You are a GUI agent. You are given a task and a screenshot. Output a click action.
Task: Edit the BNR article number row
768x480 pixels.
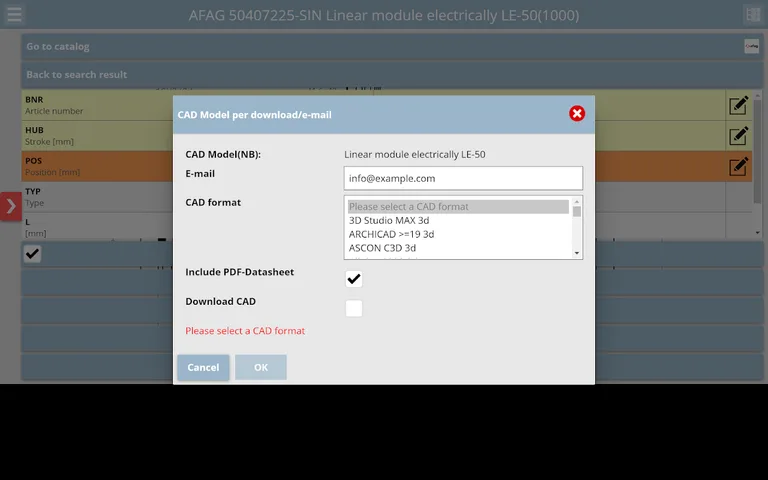738,105
